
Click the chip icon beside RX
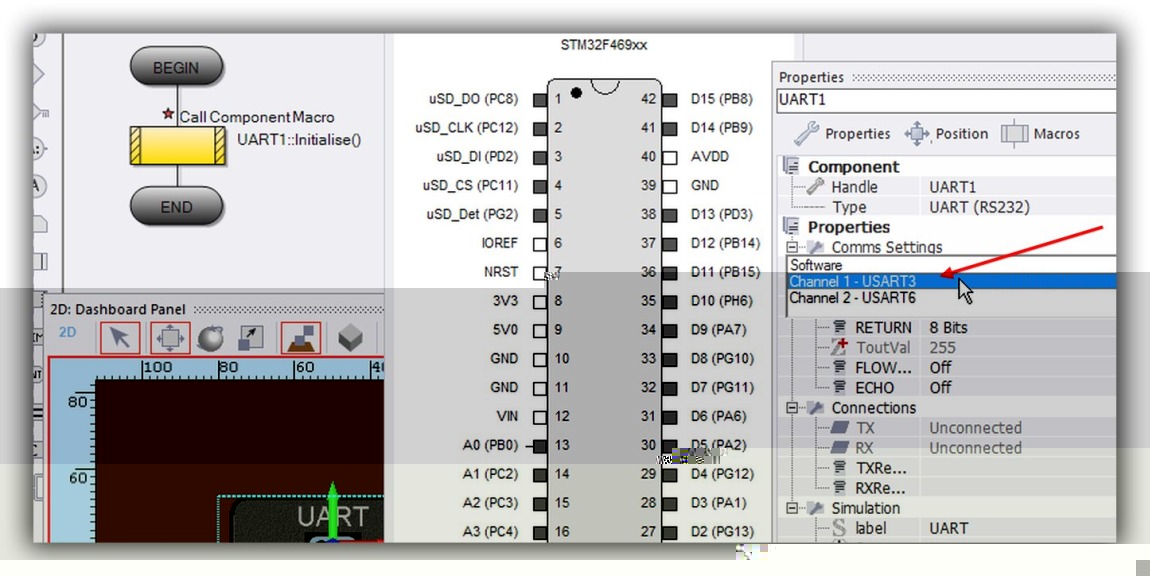pyautogui.click(x=839, y=448)
